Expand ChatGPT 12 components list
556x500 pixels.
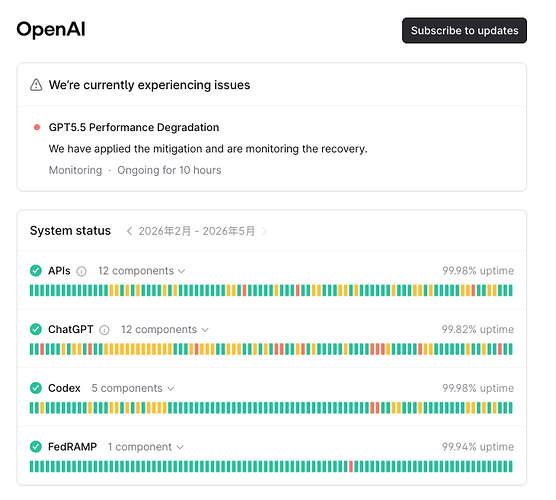(x=165, y=330)
